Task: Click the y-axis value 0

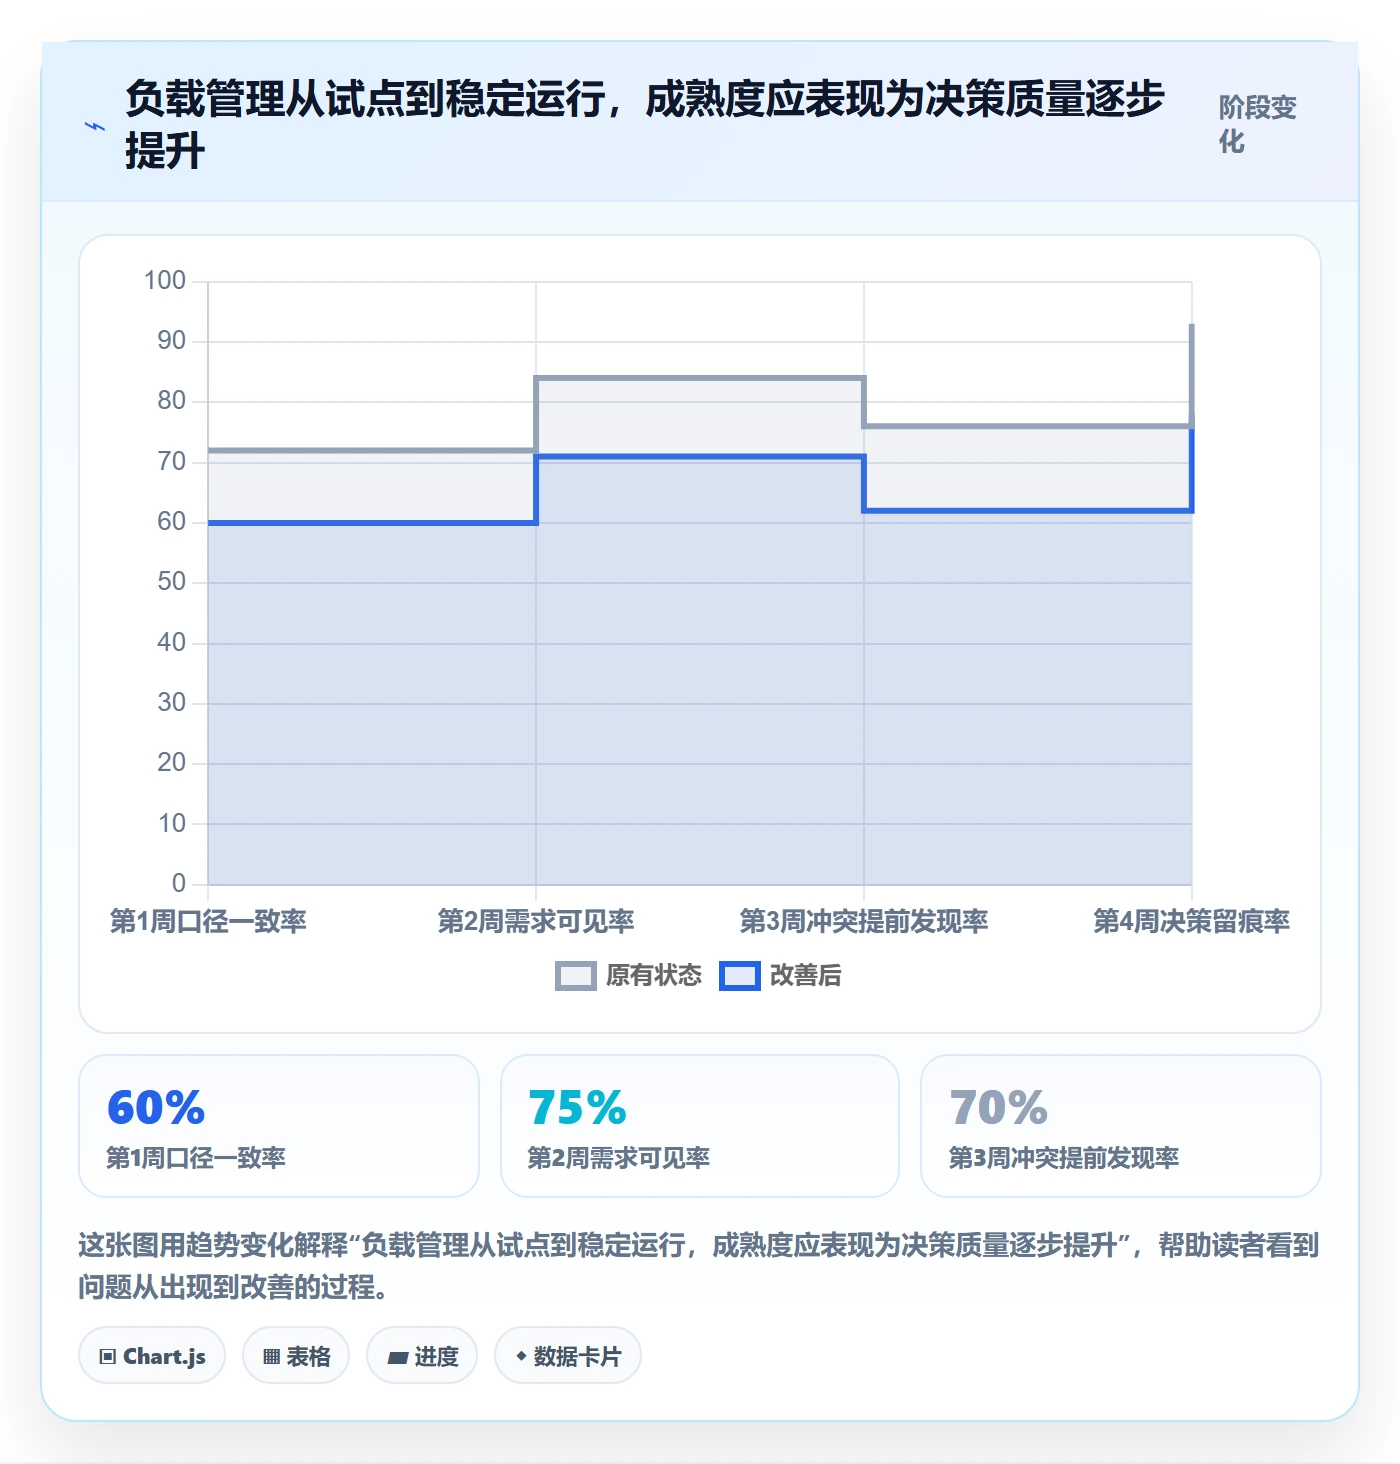Action: (x=179, y=883)
